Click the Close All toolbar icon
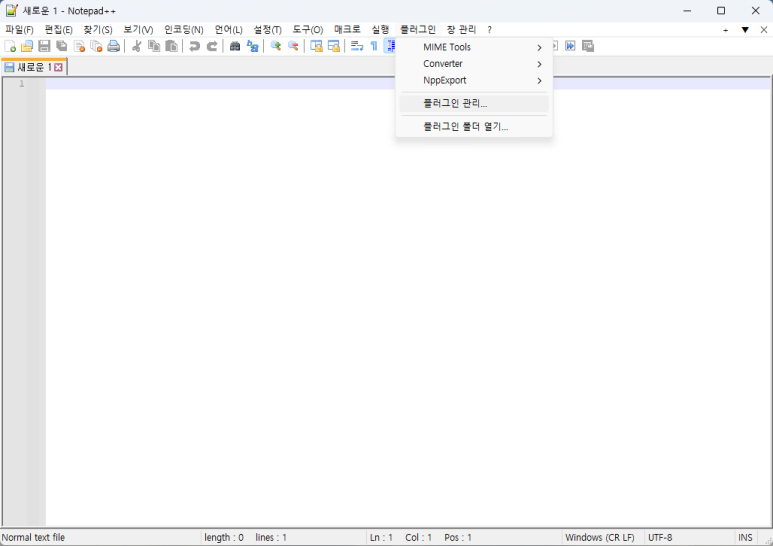Viewport: 773px width, 546px height. pos(96,46)
